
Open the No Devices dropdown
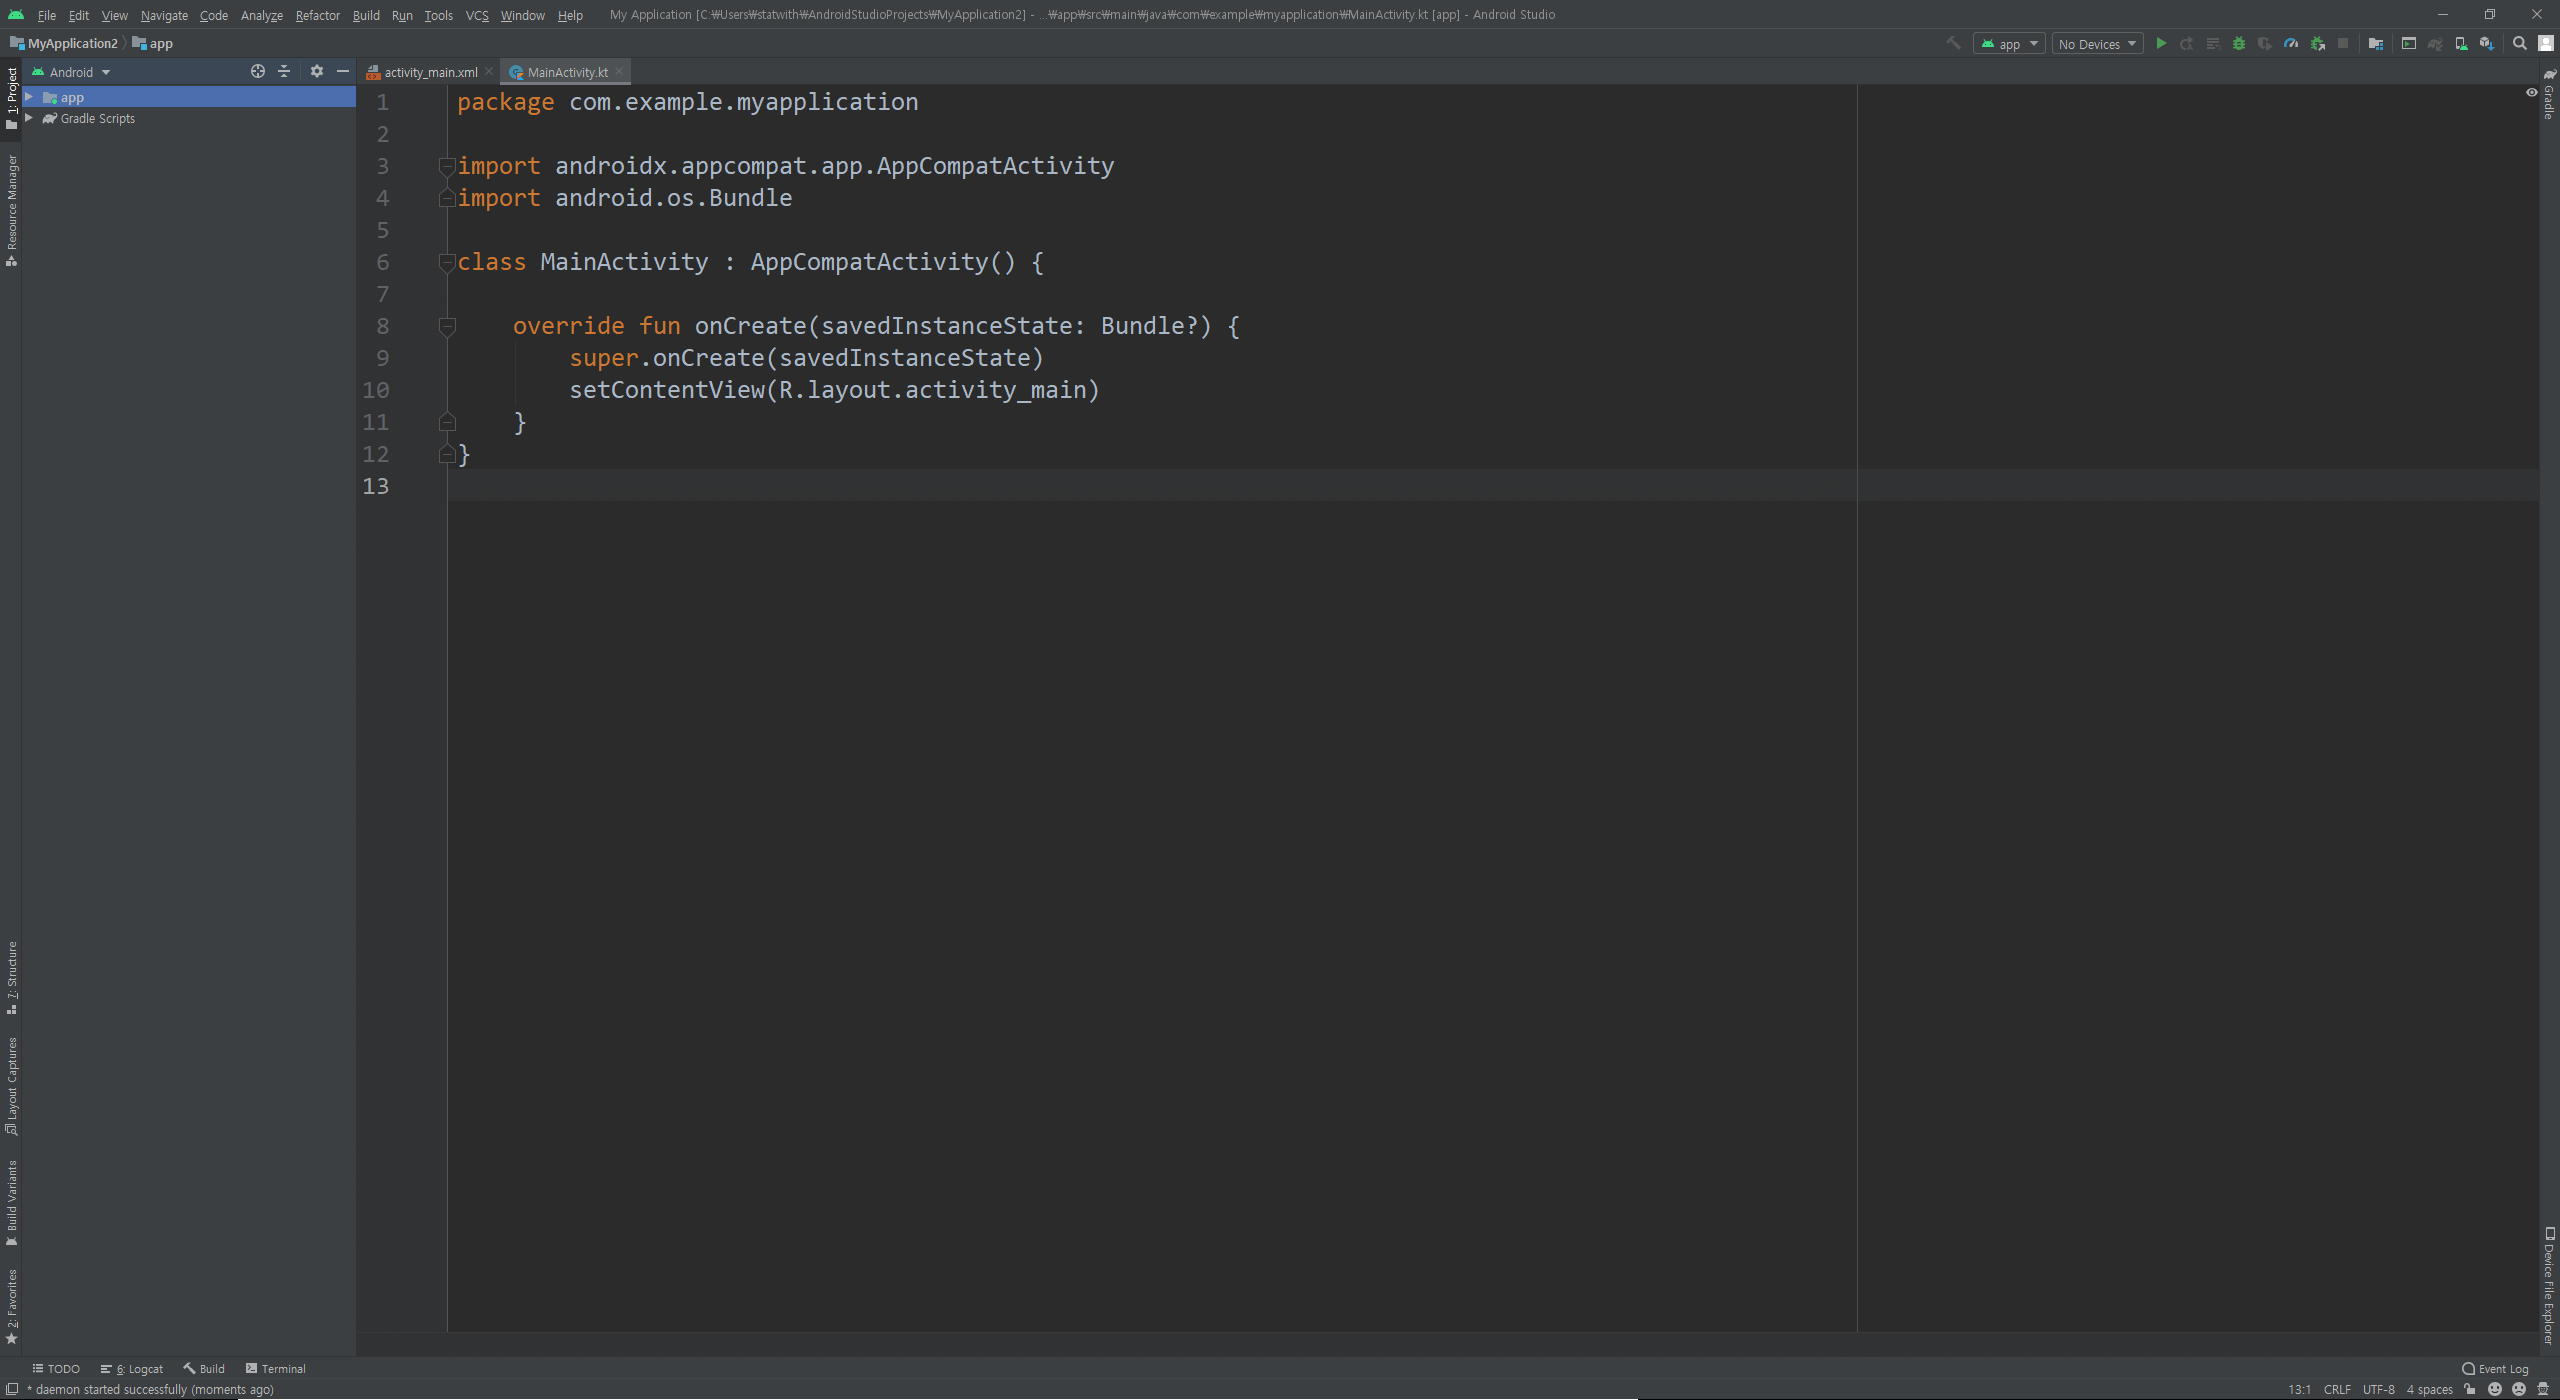point(2097,44)
